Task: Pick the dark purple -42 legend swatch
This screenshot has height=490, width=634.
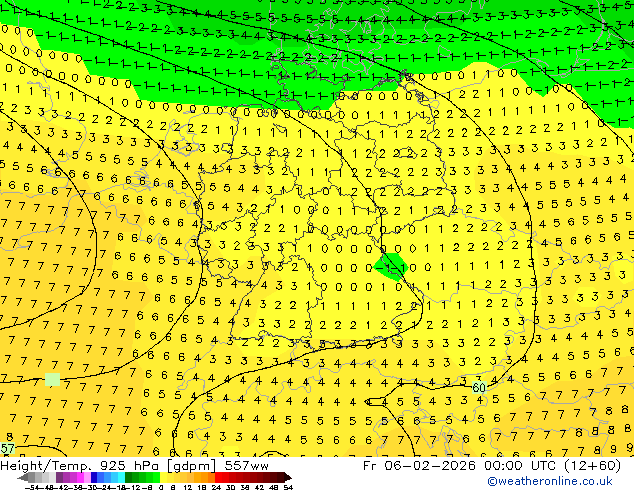Action: click(x=59, y=477)
